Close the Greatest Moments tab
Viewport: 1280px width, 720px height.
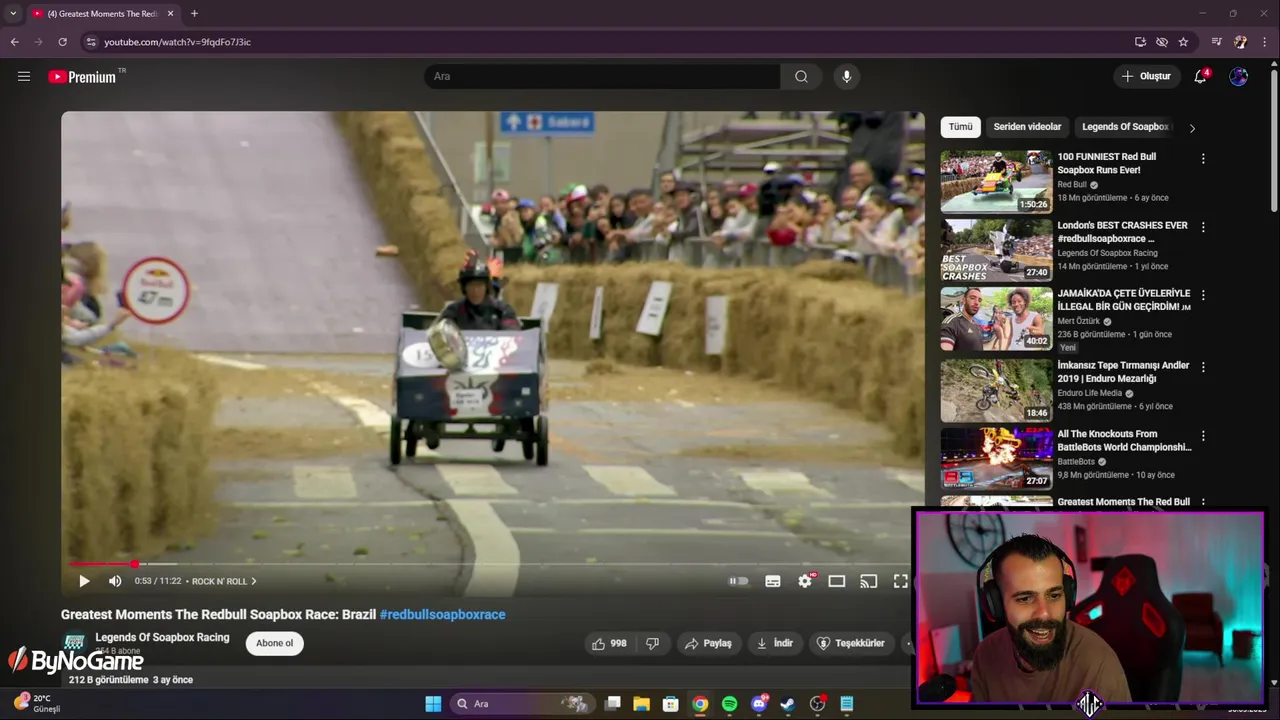(x=170, y=14)
